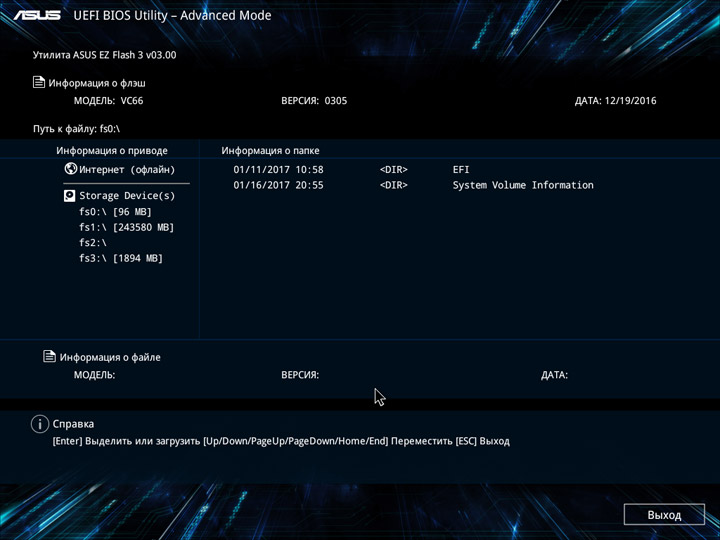720x540 pixels.
Task: Click the Storage Device(s) disk icon
Action: coord(69,196)
